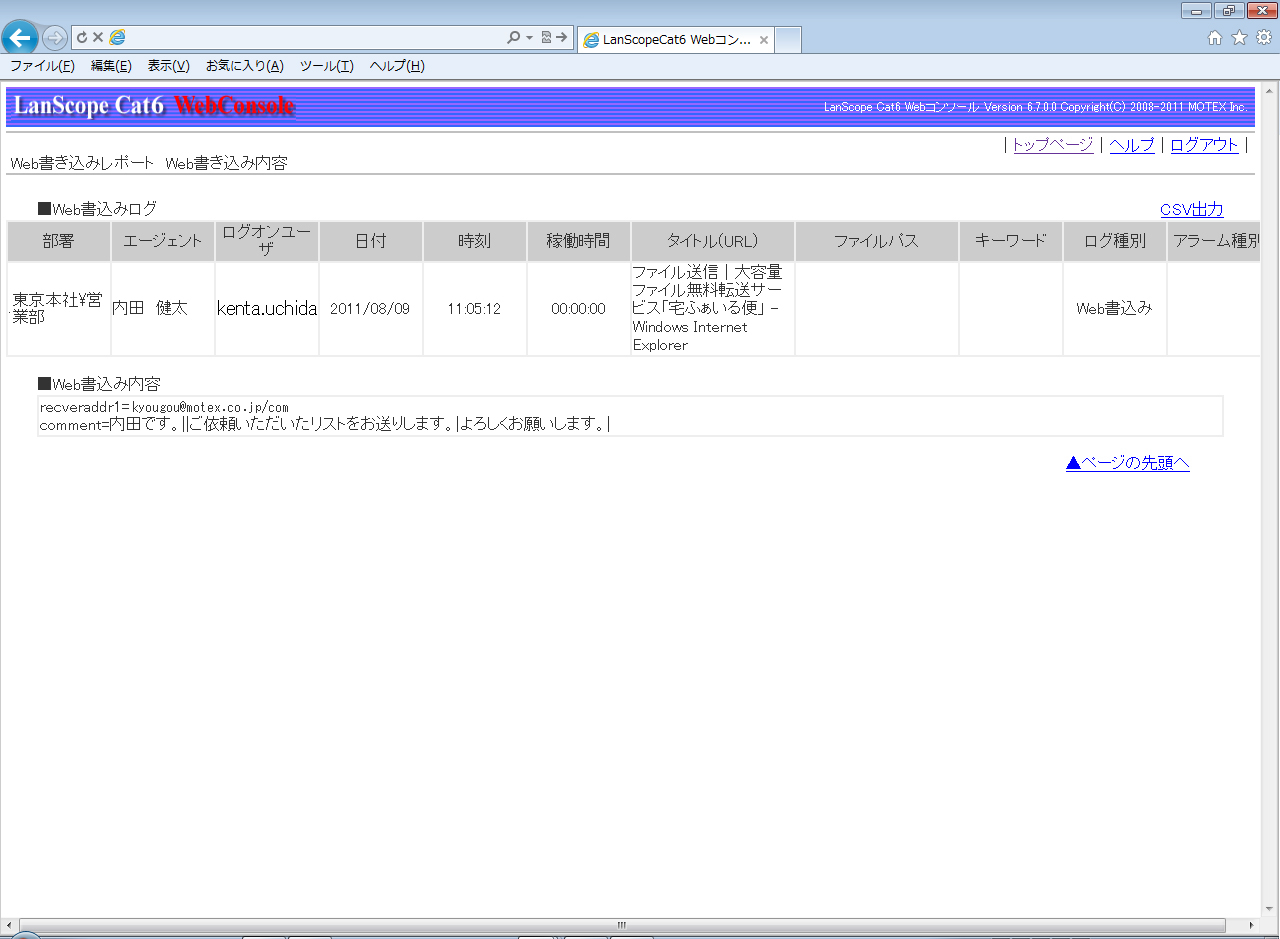This screenshot has width=1280, height=939.
Task: Click the refresh icon in address bar
Action: (82, 37)
